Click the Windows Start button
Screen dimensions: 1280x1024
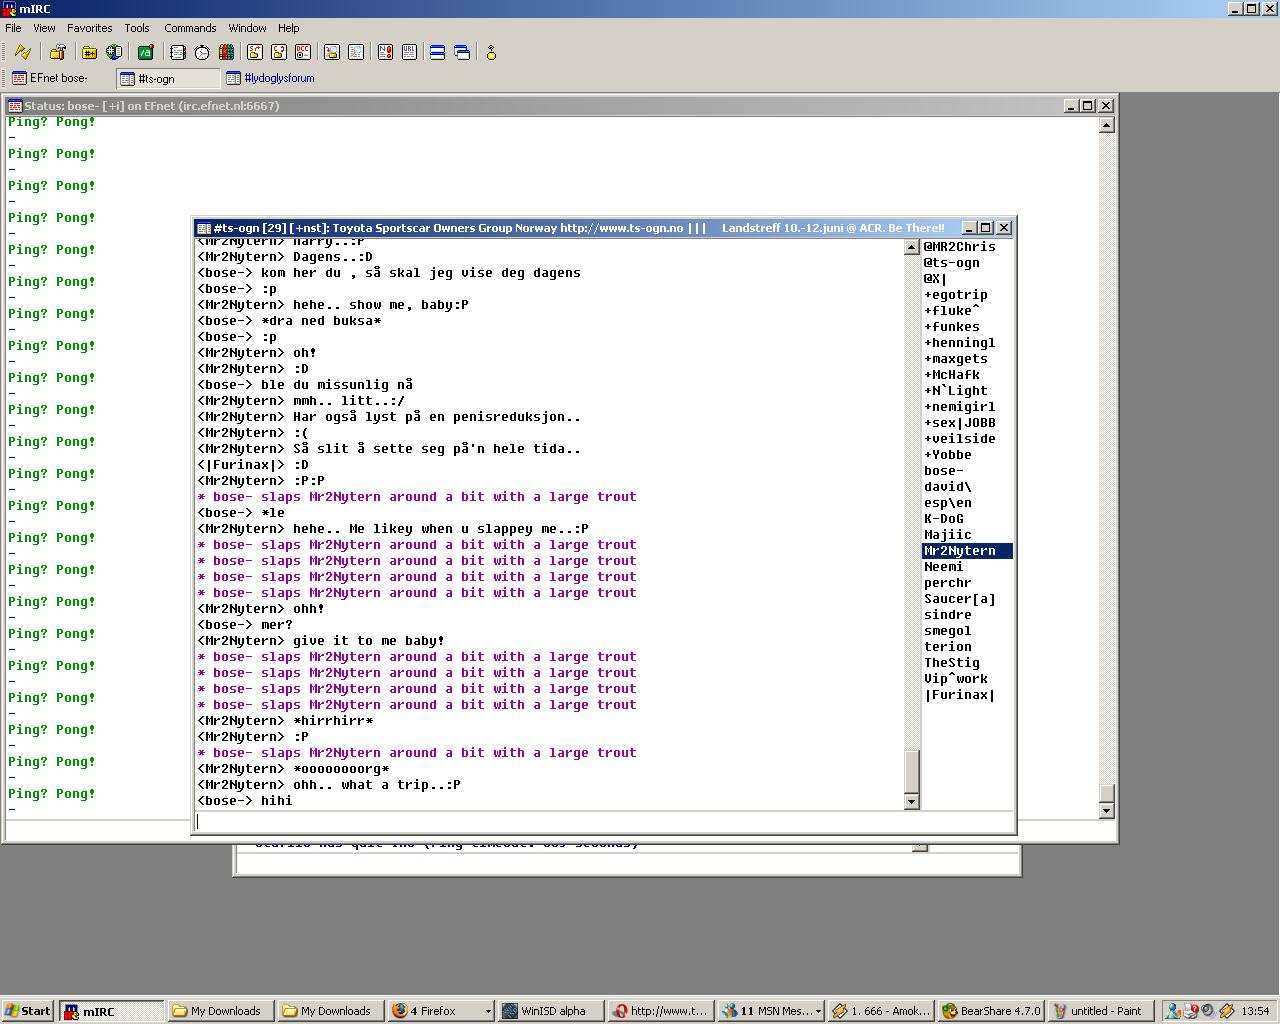pyautogui.click(x=28, y=1011)
